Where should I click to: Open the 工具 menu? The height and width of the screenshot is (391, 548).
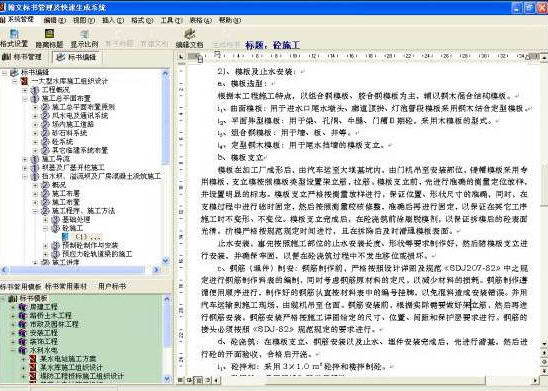click(171, 20)
